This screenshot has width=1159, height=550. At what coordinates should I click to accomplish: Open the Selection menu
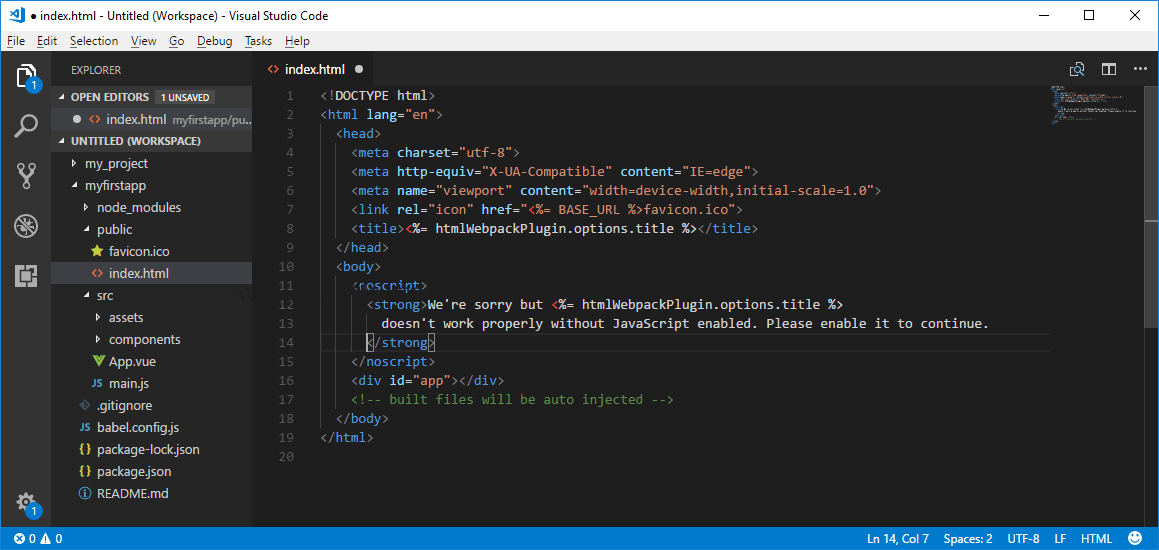94,41
